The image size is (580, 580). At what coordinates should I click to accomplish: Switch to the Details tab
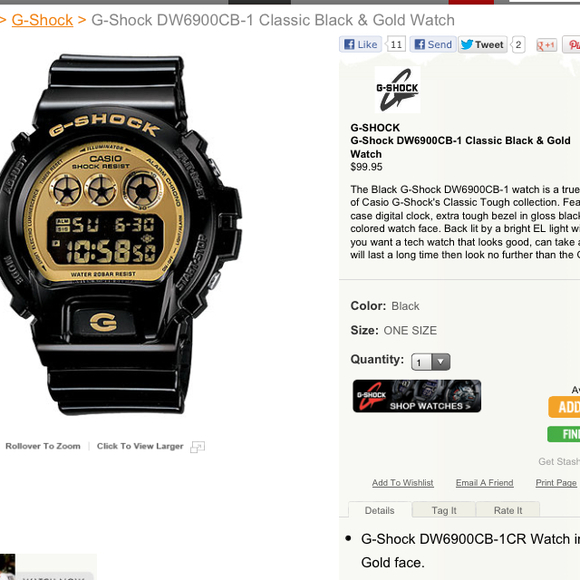380,510
